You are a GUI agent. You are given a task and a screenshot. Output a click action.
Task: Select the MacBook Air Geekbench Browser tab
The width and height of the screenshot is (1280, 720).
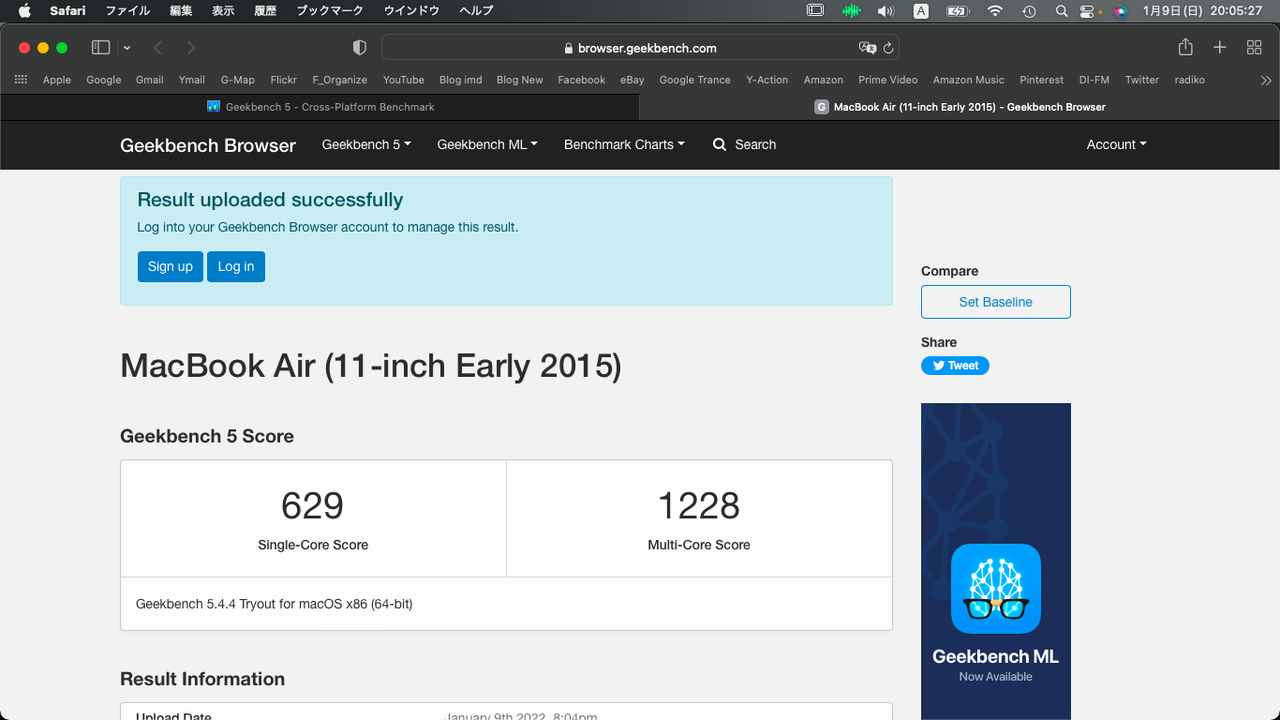960,107
